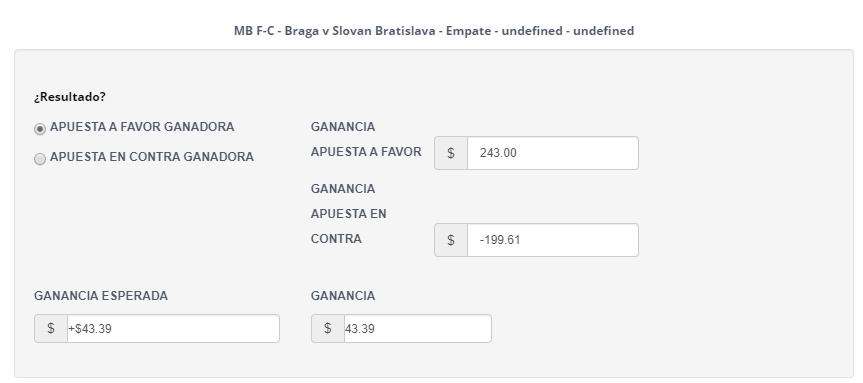Screen dimensions: 863x383
Task: Select the APUESTA EN CONTRA GANADORA radio button
Action: (40, 159)
